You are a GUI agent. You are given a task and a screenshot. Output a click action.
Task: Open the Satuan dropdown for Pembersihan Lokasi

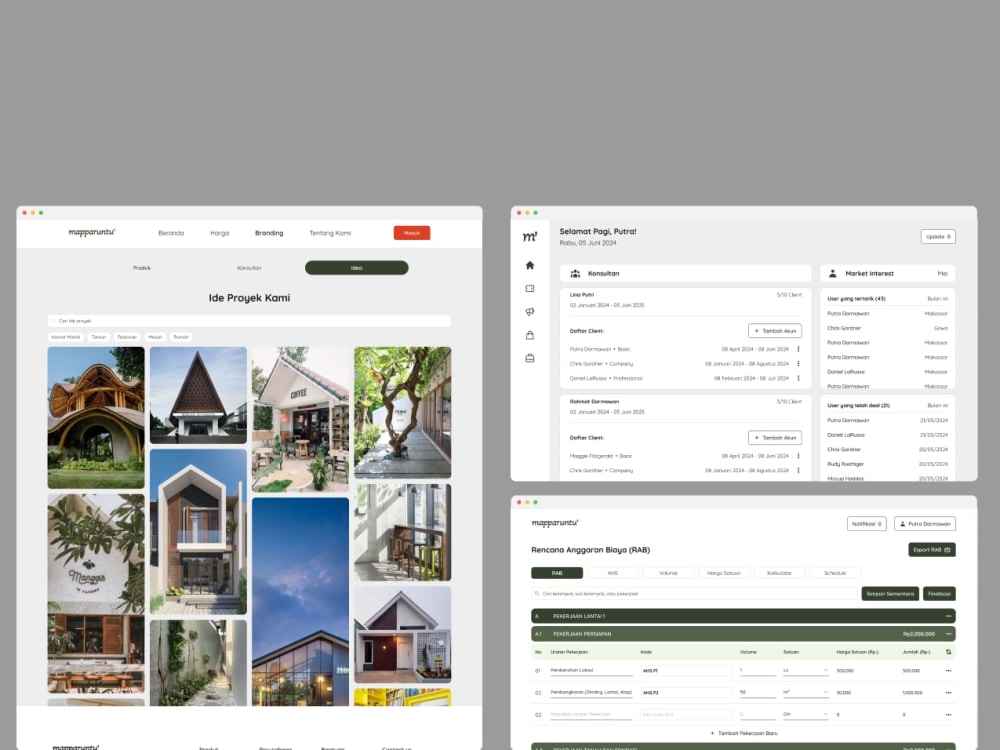(x=805, y=671)
